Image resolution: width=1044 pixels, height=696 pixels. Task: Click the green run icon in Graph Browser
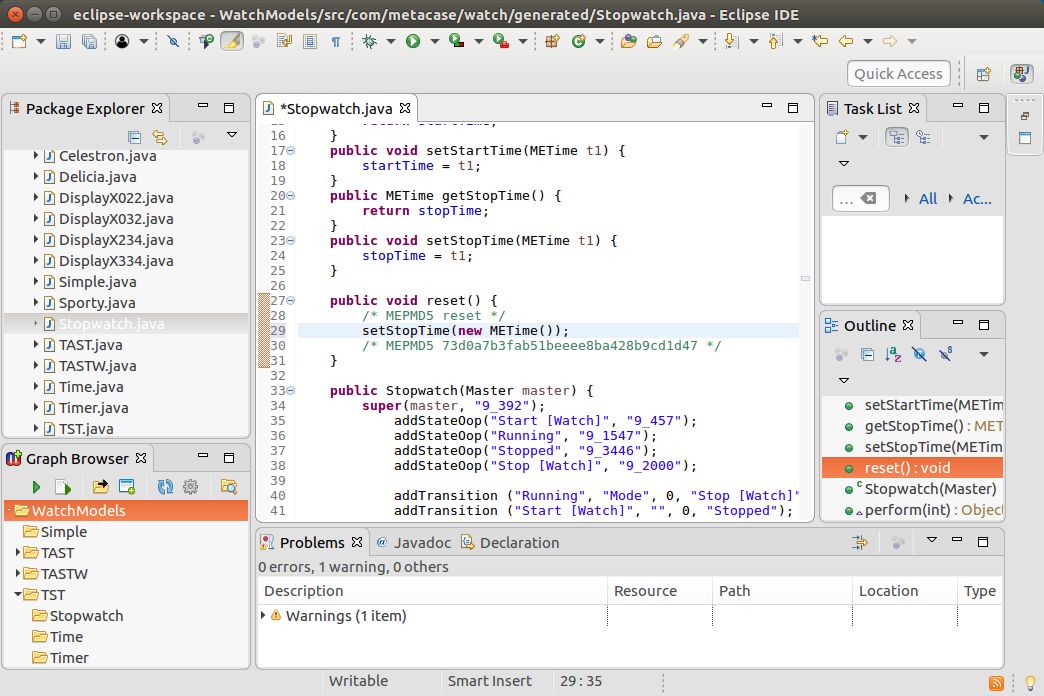[x=36, y=487]
